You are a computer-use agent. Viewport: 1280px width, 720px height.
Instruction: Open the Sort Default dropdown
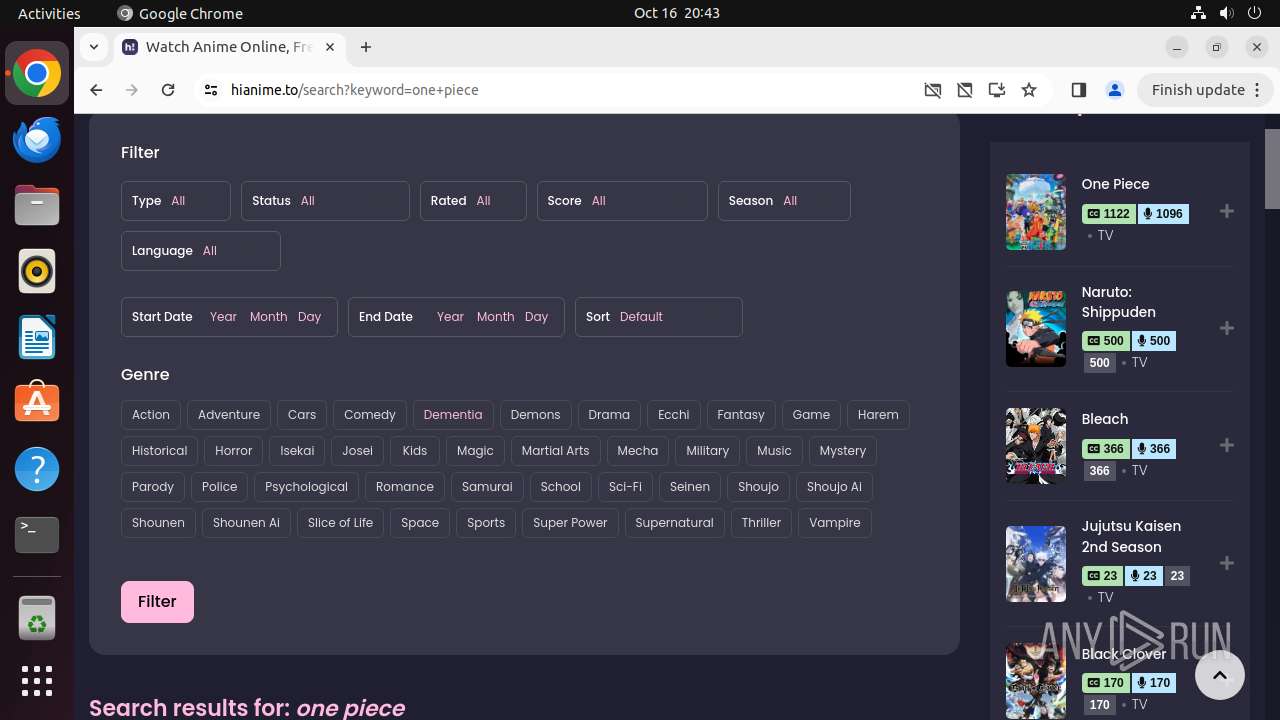[659, 317]
